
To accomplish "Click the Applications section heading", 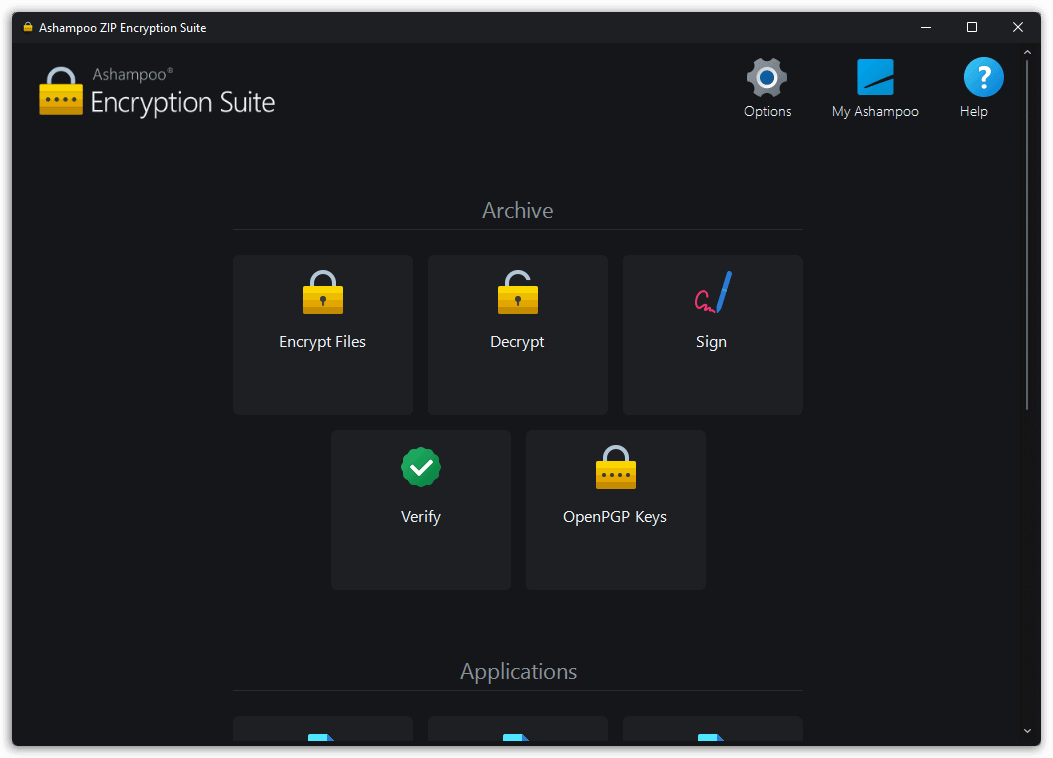I will [x=518, y=671].
